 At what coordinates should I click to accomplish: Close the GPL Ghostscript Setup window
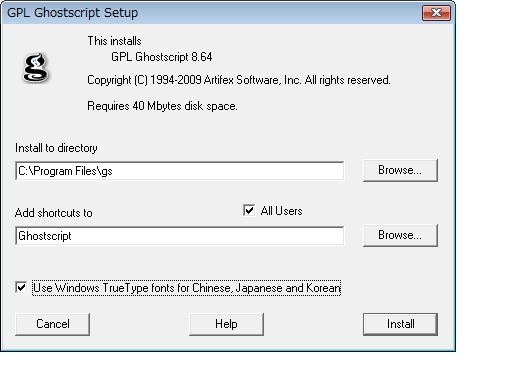[436, 13]
